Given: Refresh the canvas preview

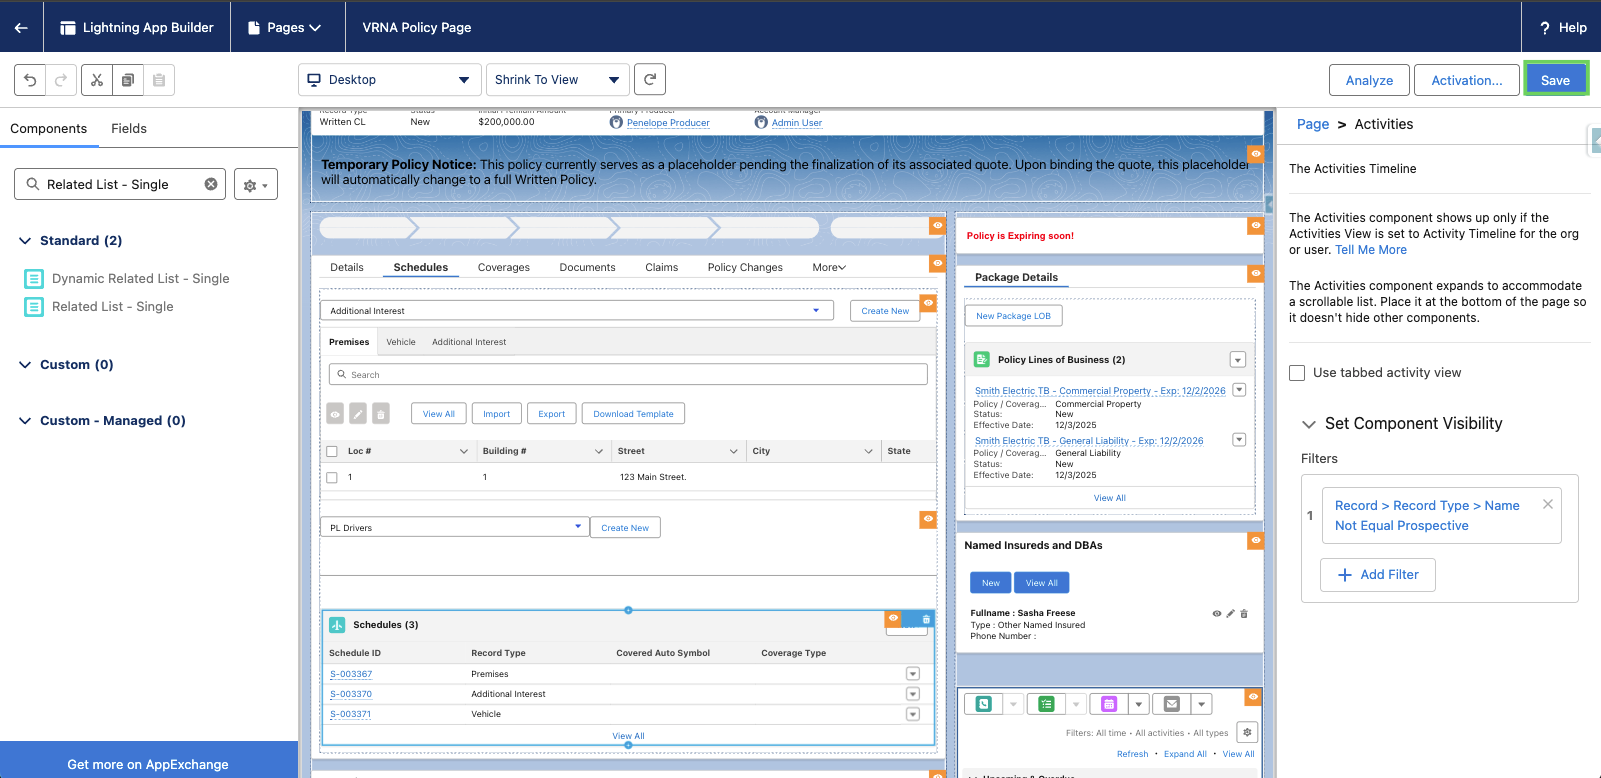Looking at the screenshot, I should point(650,80).
